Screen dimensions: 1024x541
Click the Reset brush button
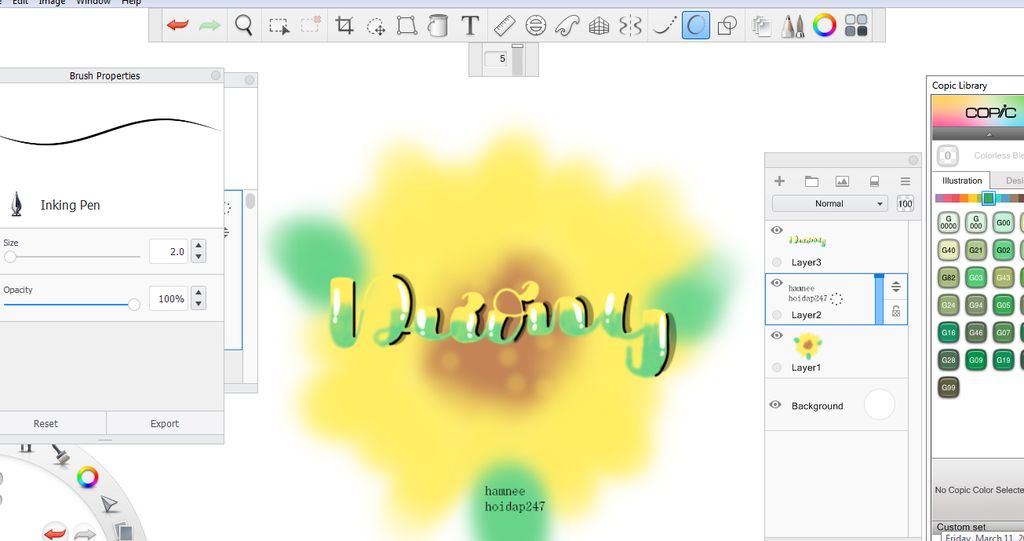coord(46,423)
